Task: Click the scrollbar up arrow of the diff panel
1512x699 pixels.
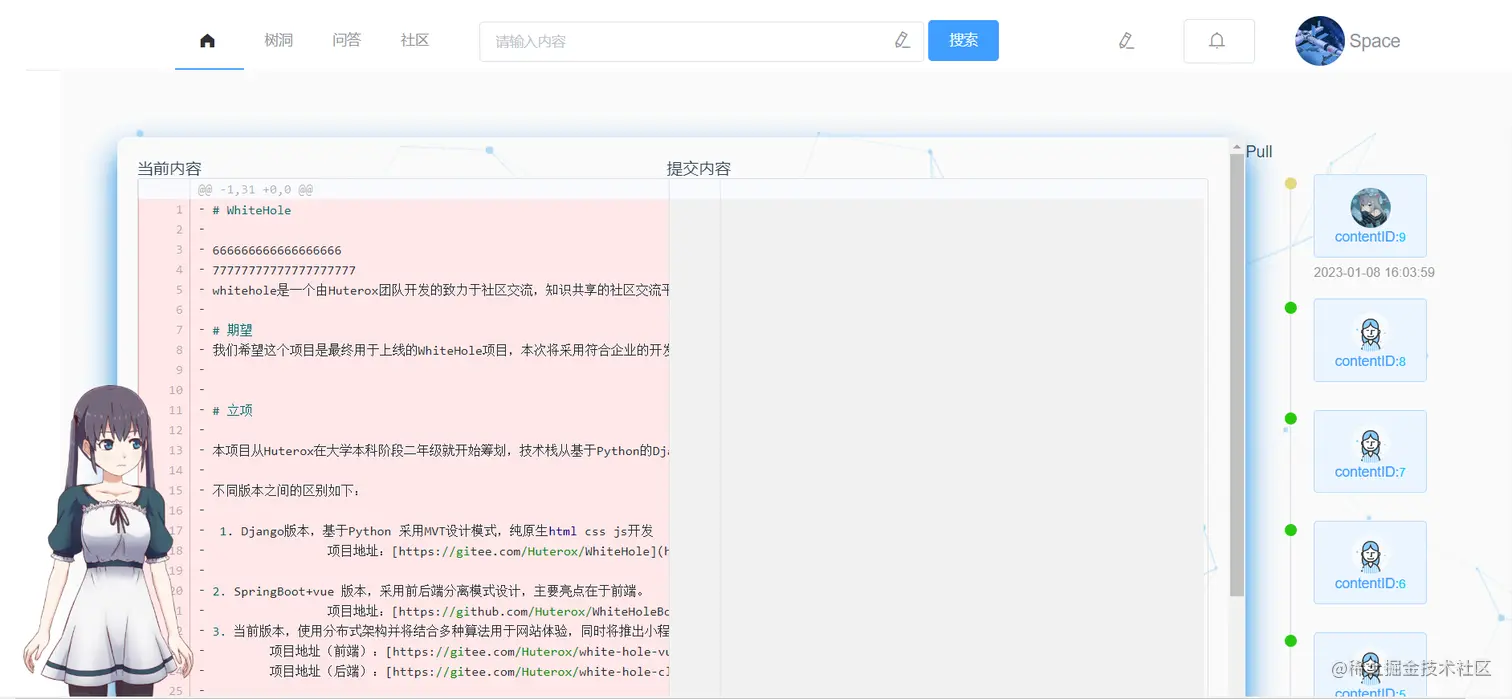Action: click(1235, 145)
